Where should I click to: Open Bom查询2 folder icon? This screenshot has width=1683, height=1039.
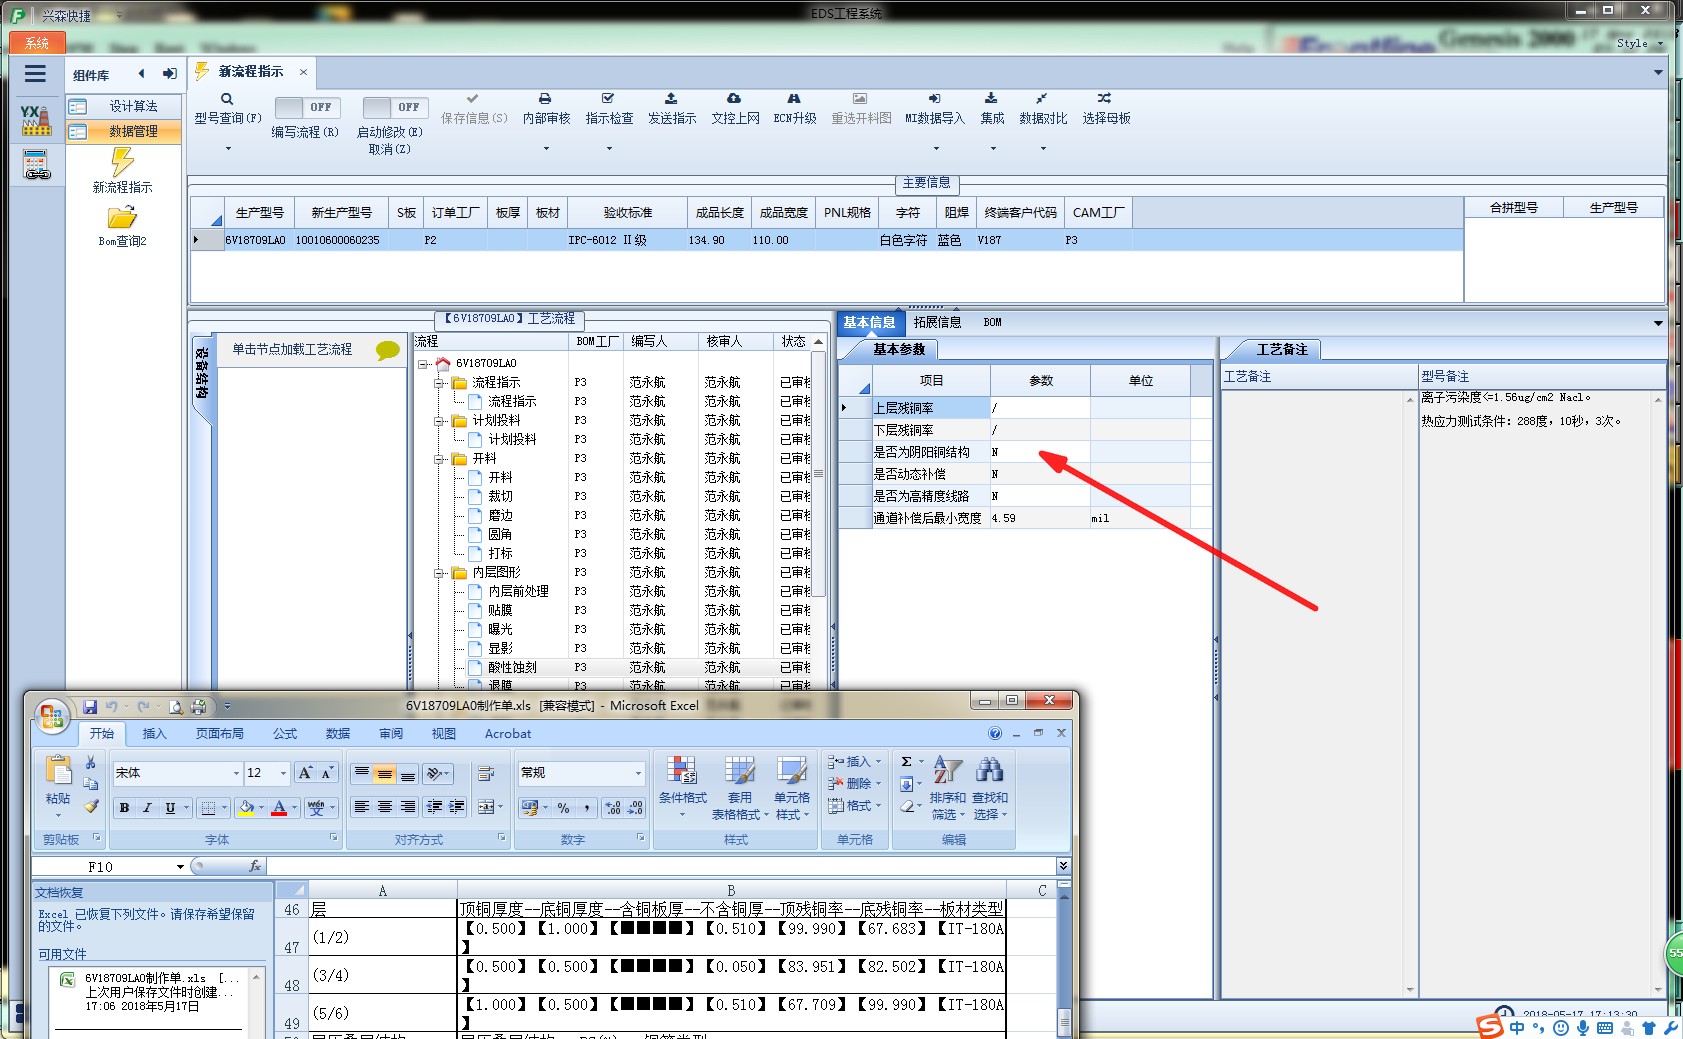tap(122, 218)
